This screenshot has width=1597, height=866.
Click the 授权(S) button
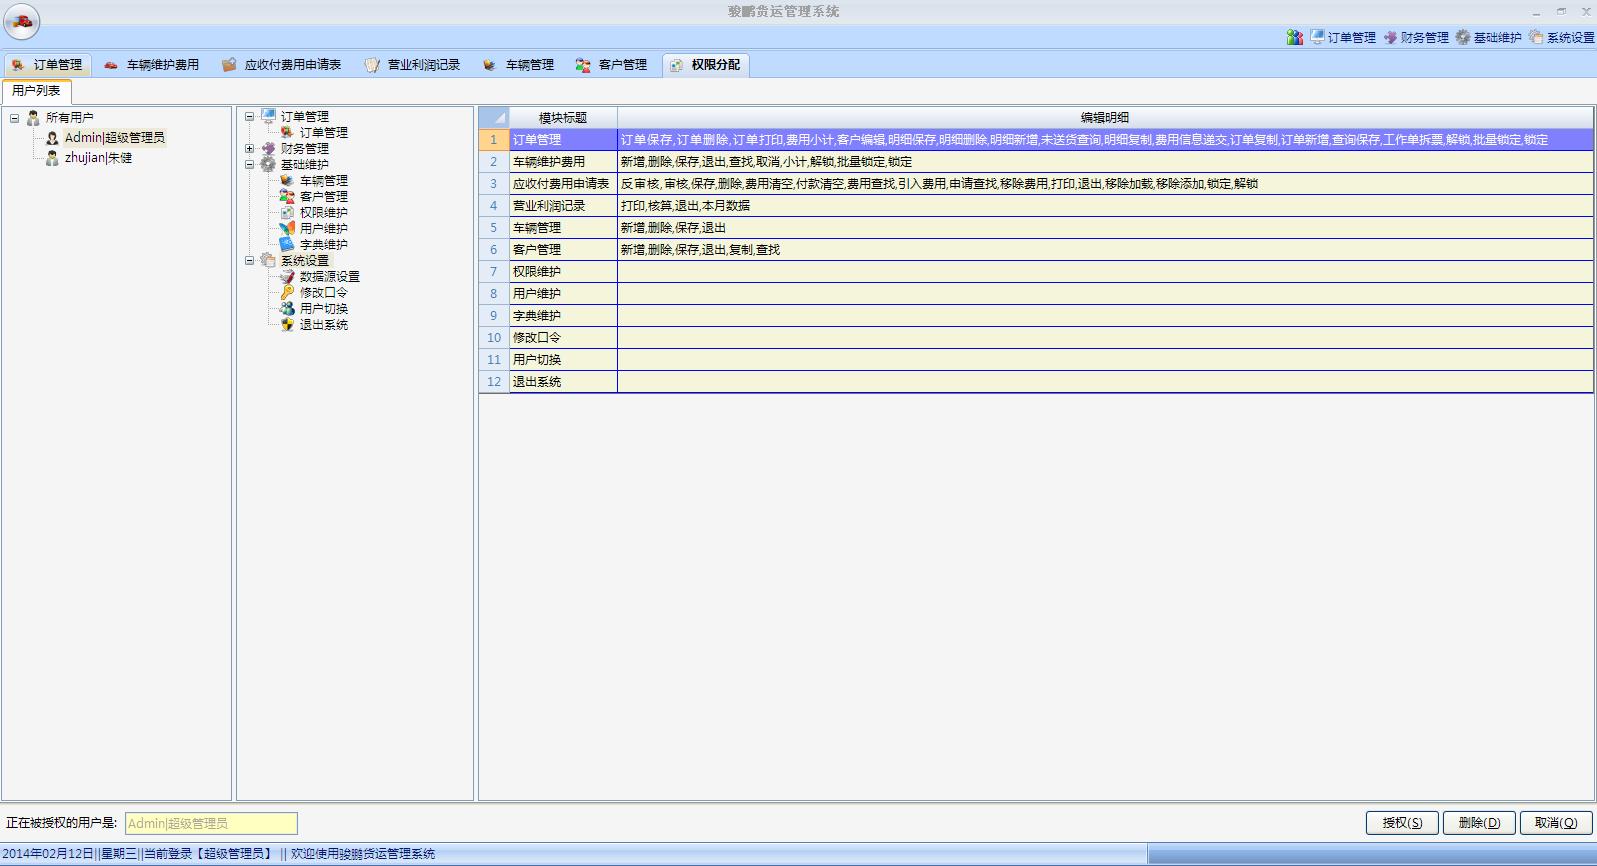1401,823
